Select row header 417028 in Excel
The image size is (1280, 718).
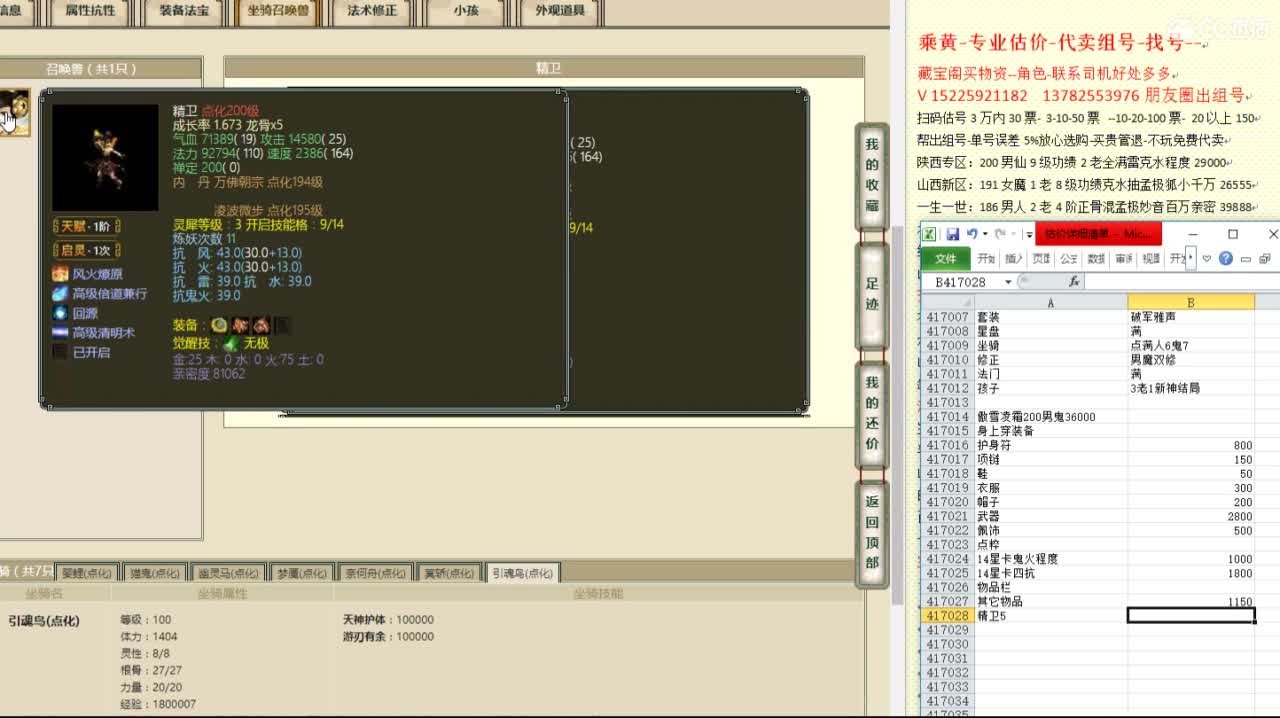click(947, 616)
